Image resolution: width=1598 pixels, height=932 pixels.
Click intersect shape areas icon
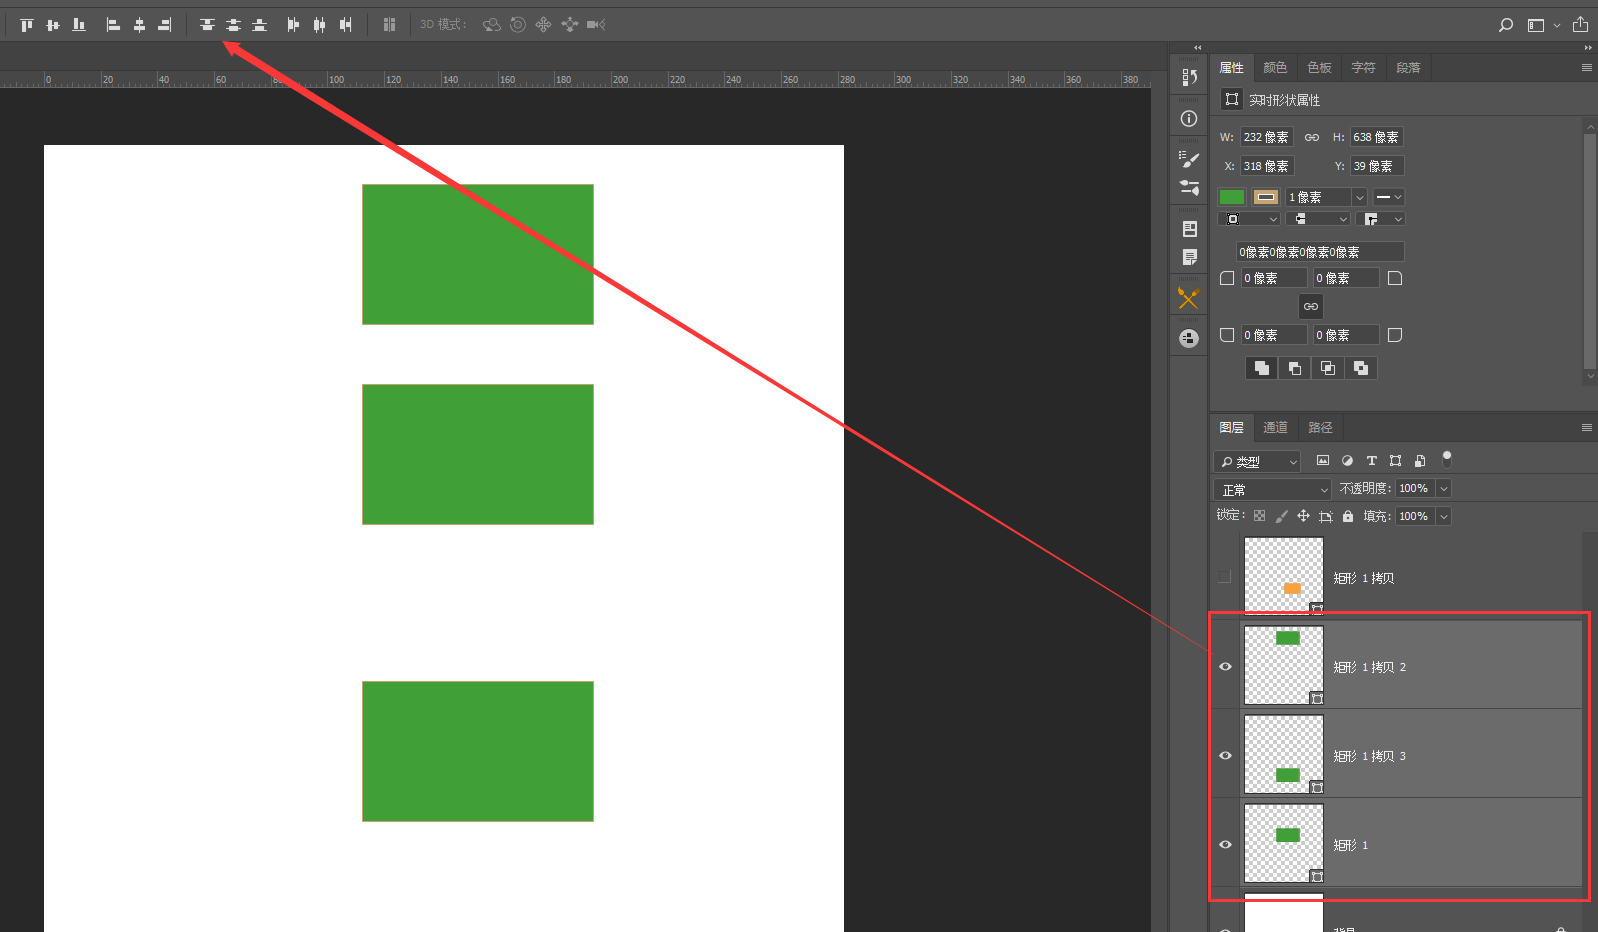pos(1328,368)
